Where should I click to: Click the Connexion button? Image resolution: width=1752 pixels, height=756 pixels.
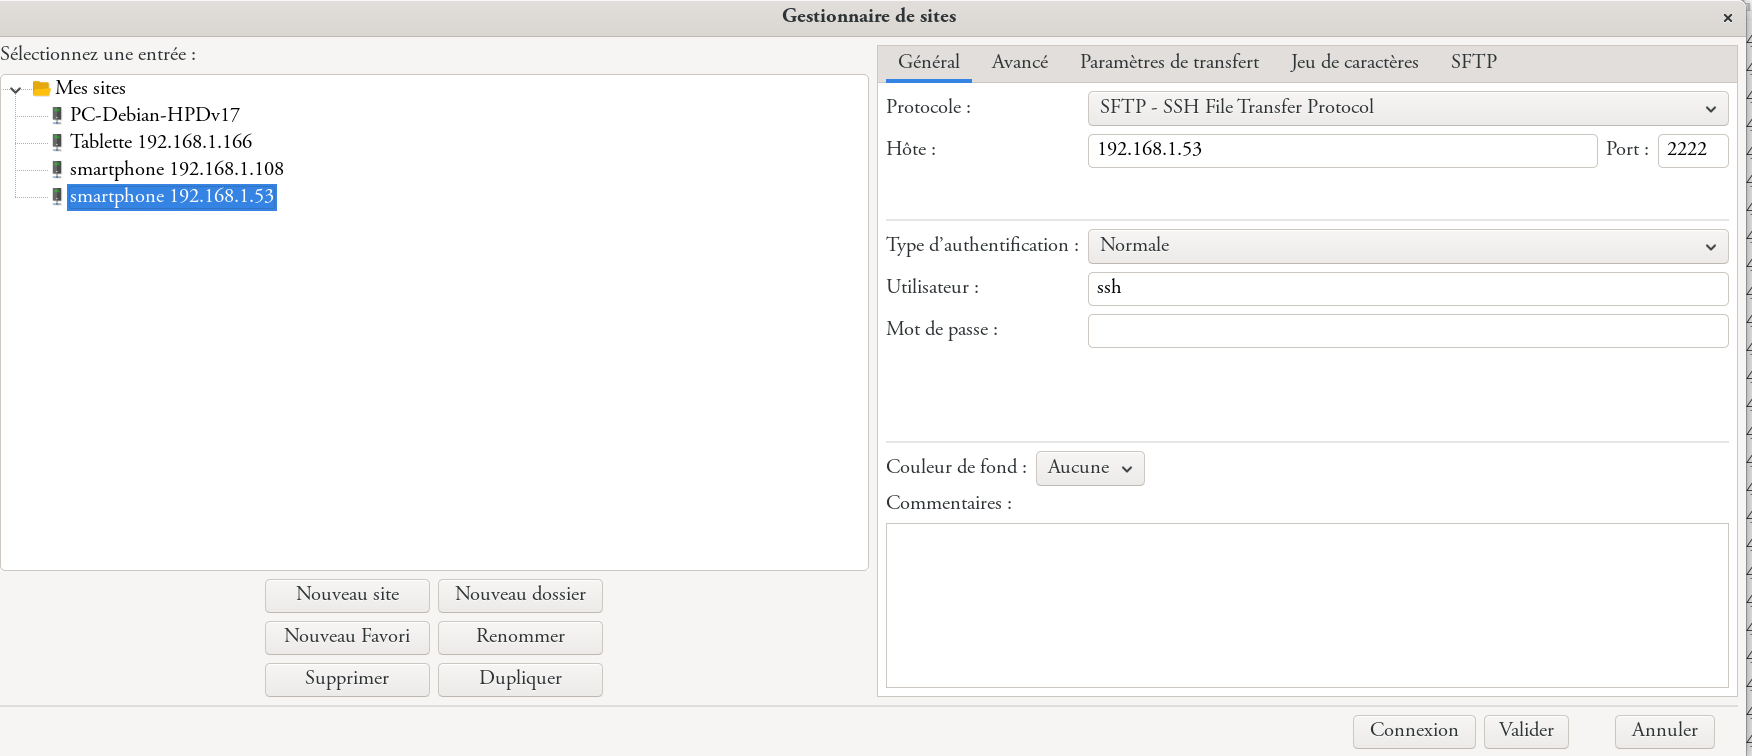[x=1414, y=731]
